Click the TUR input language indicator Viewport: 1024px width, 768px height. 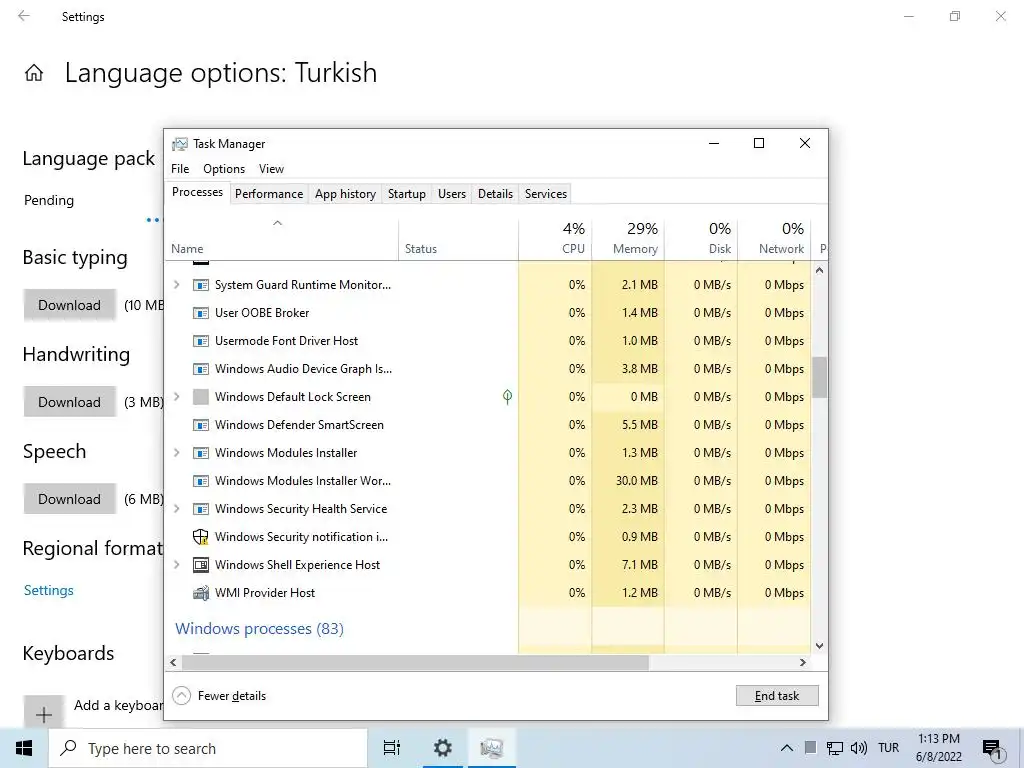(889, 748)
